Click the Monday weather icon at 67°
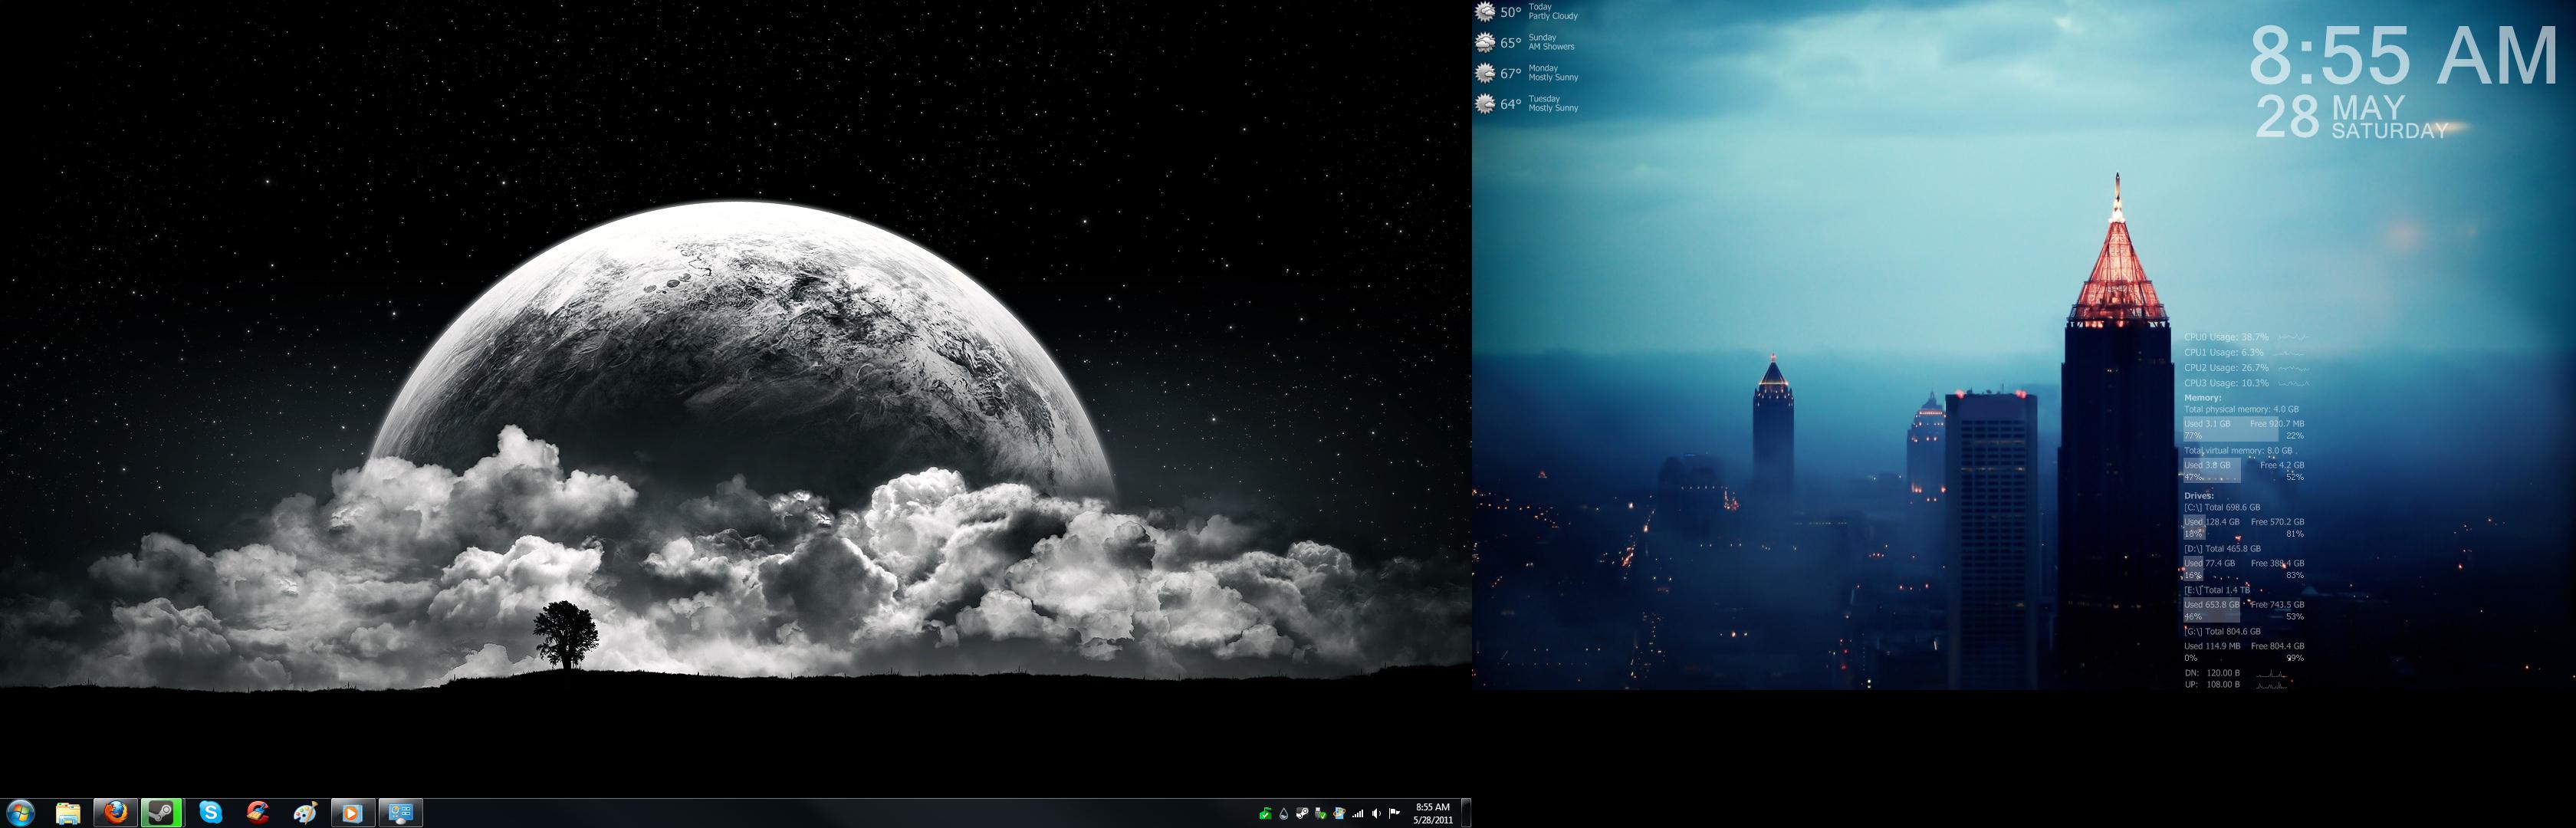The image size is (2576, 828). click(x=1485, y=73)
